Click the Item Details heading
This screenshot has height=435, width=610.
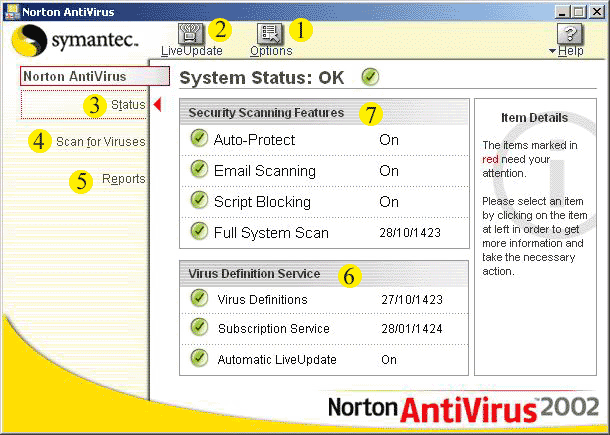pyautogui.click(x=535, y=118)
